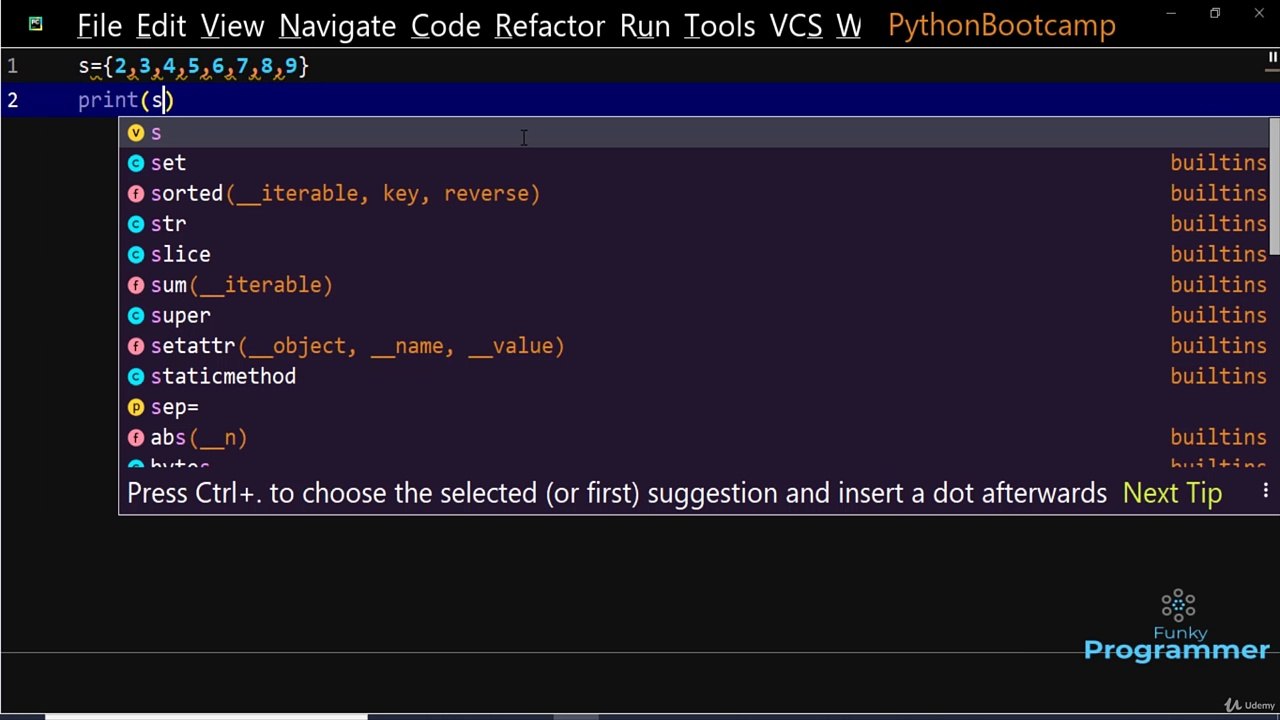Click function icon beside 'setattr'
The image size is (1280, 720).
pos(136,346)
